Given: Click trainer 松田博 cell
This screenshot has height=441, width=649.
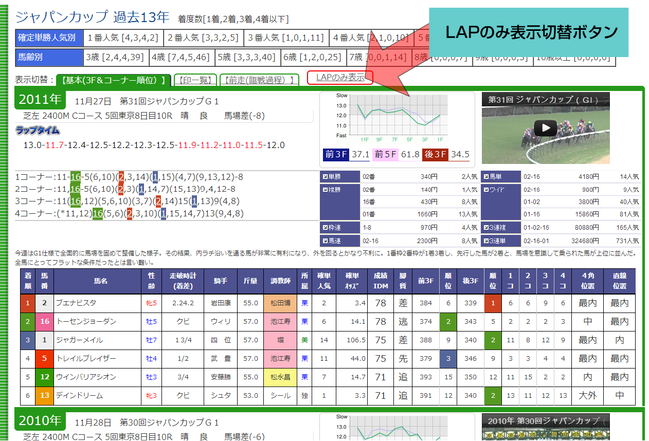Looking at the screenshot, I should (x=280, y=303).
